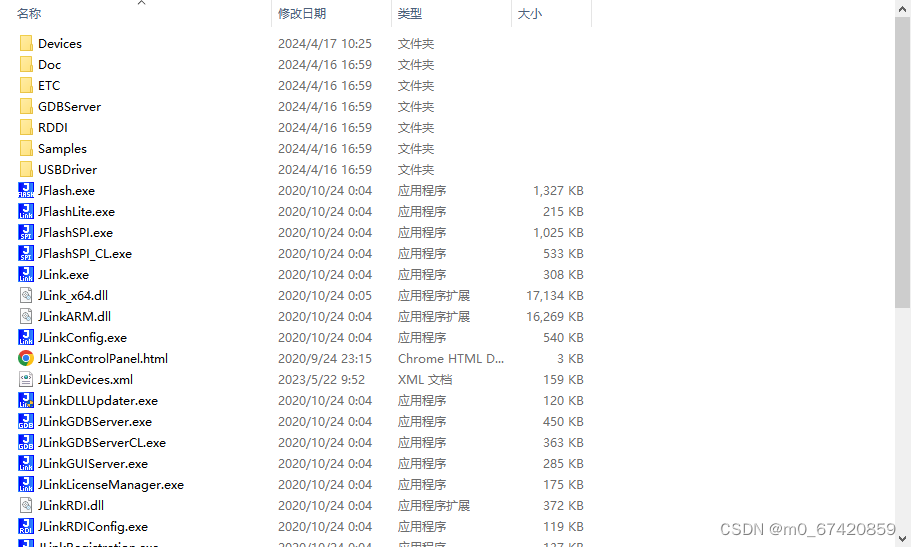Select the ETC folder icon
This screenshot has width=911, height=547.
point(26,85)
